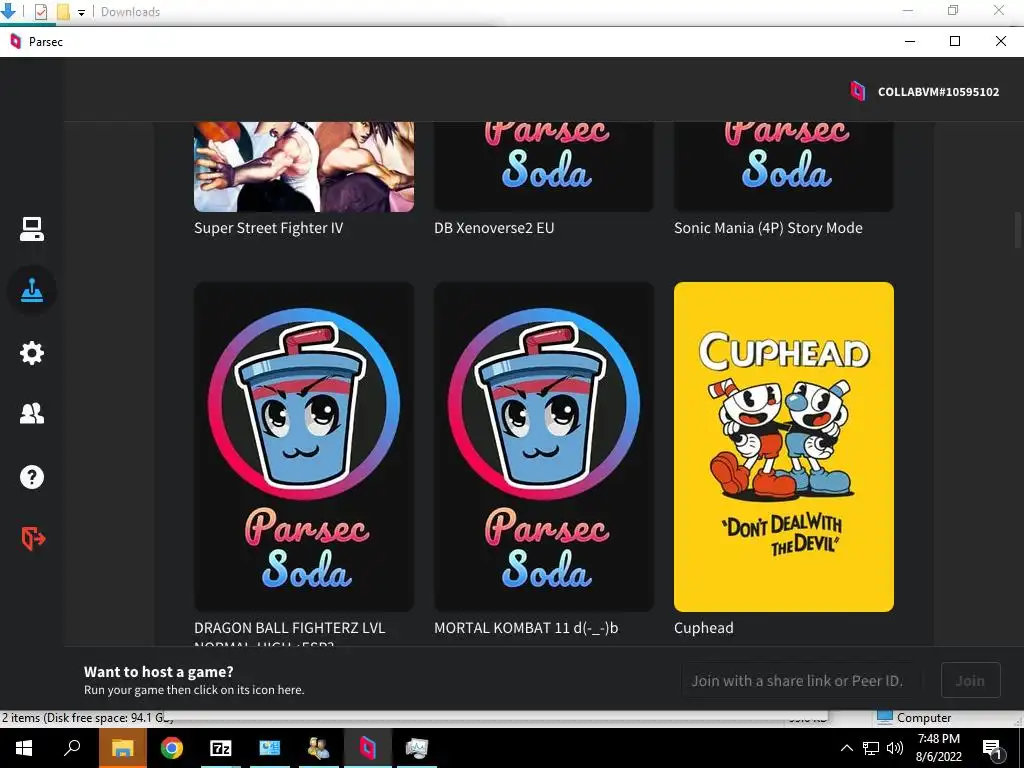Show hidden system tray icons

tap(846, 748)
